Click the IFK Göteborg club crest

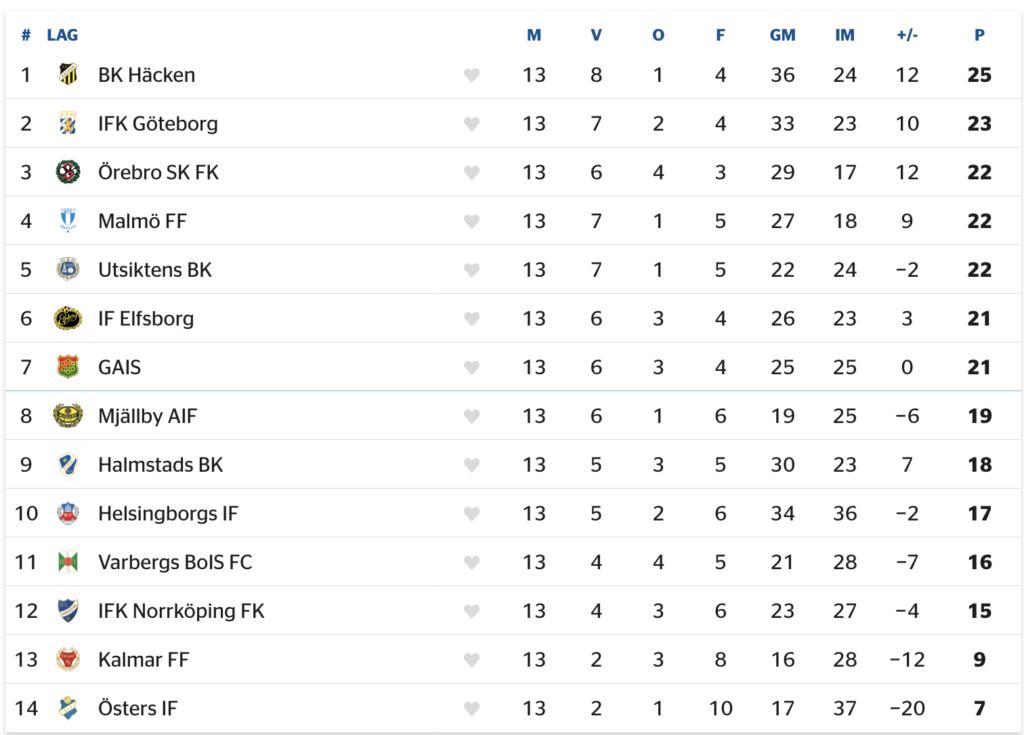[68, 123]
